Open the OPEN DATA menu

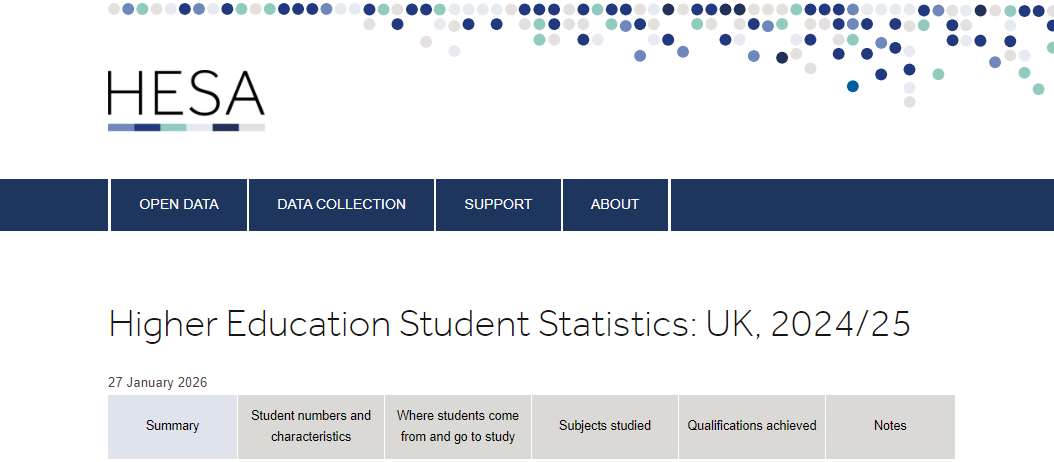click(x=179, y=204)
